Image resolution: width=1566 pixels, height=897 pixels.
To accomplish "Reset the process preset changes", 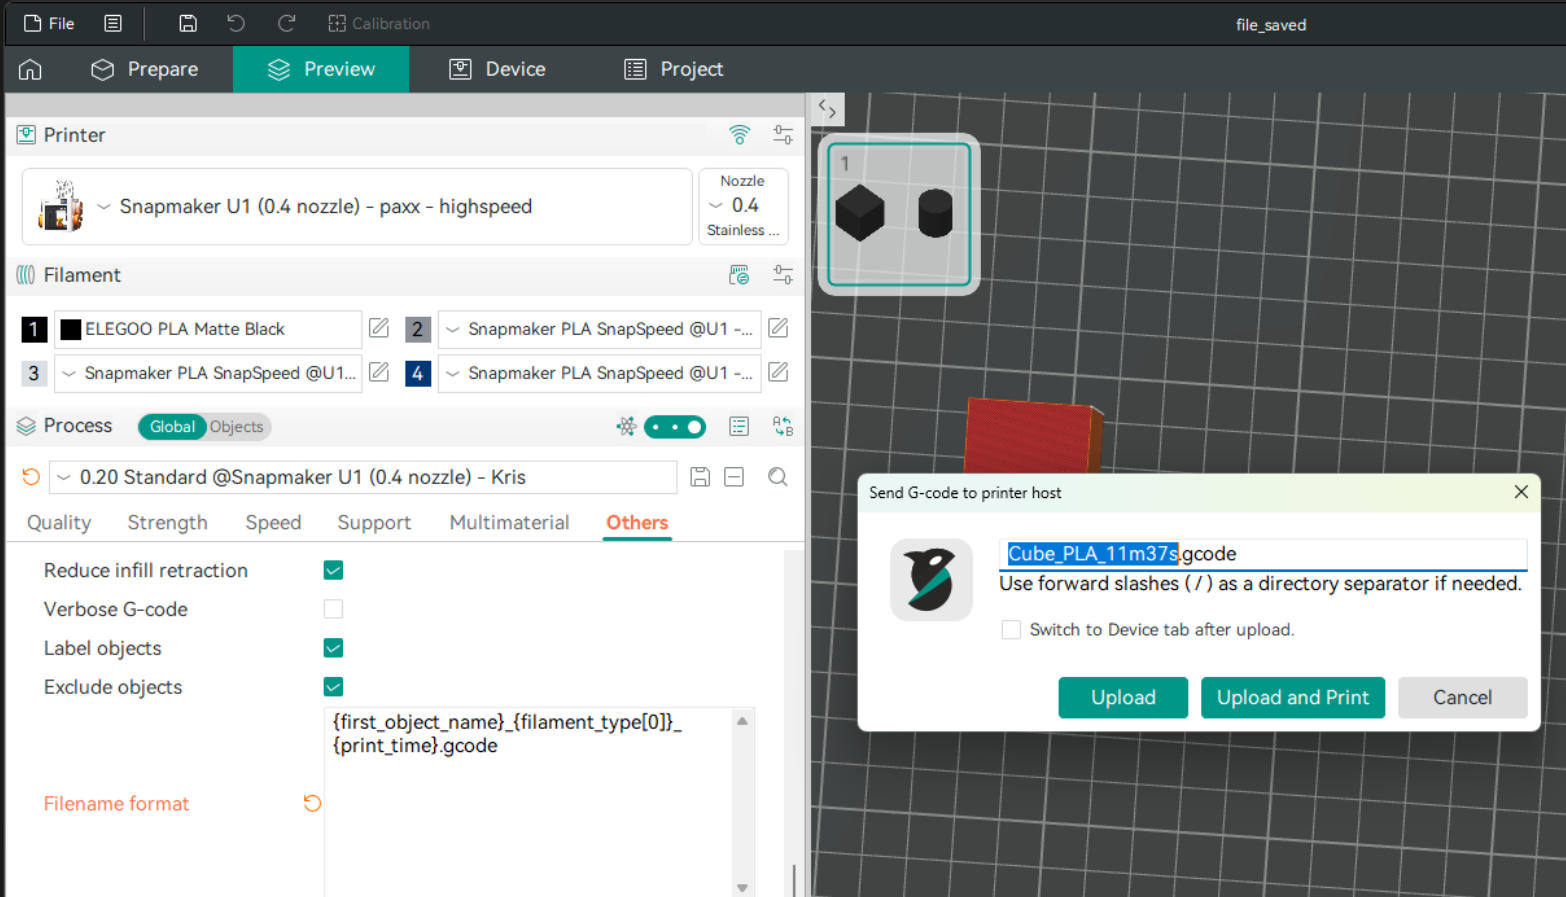I will pos(31,477).
